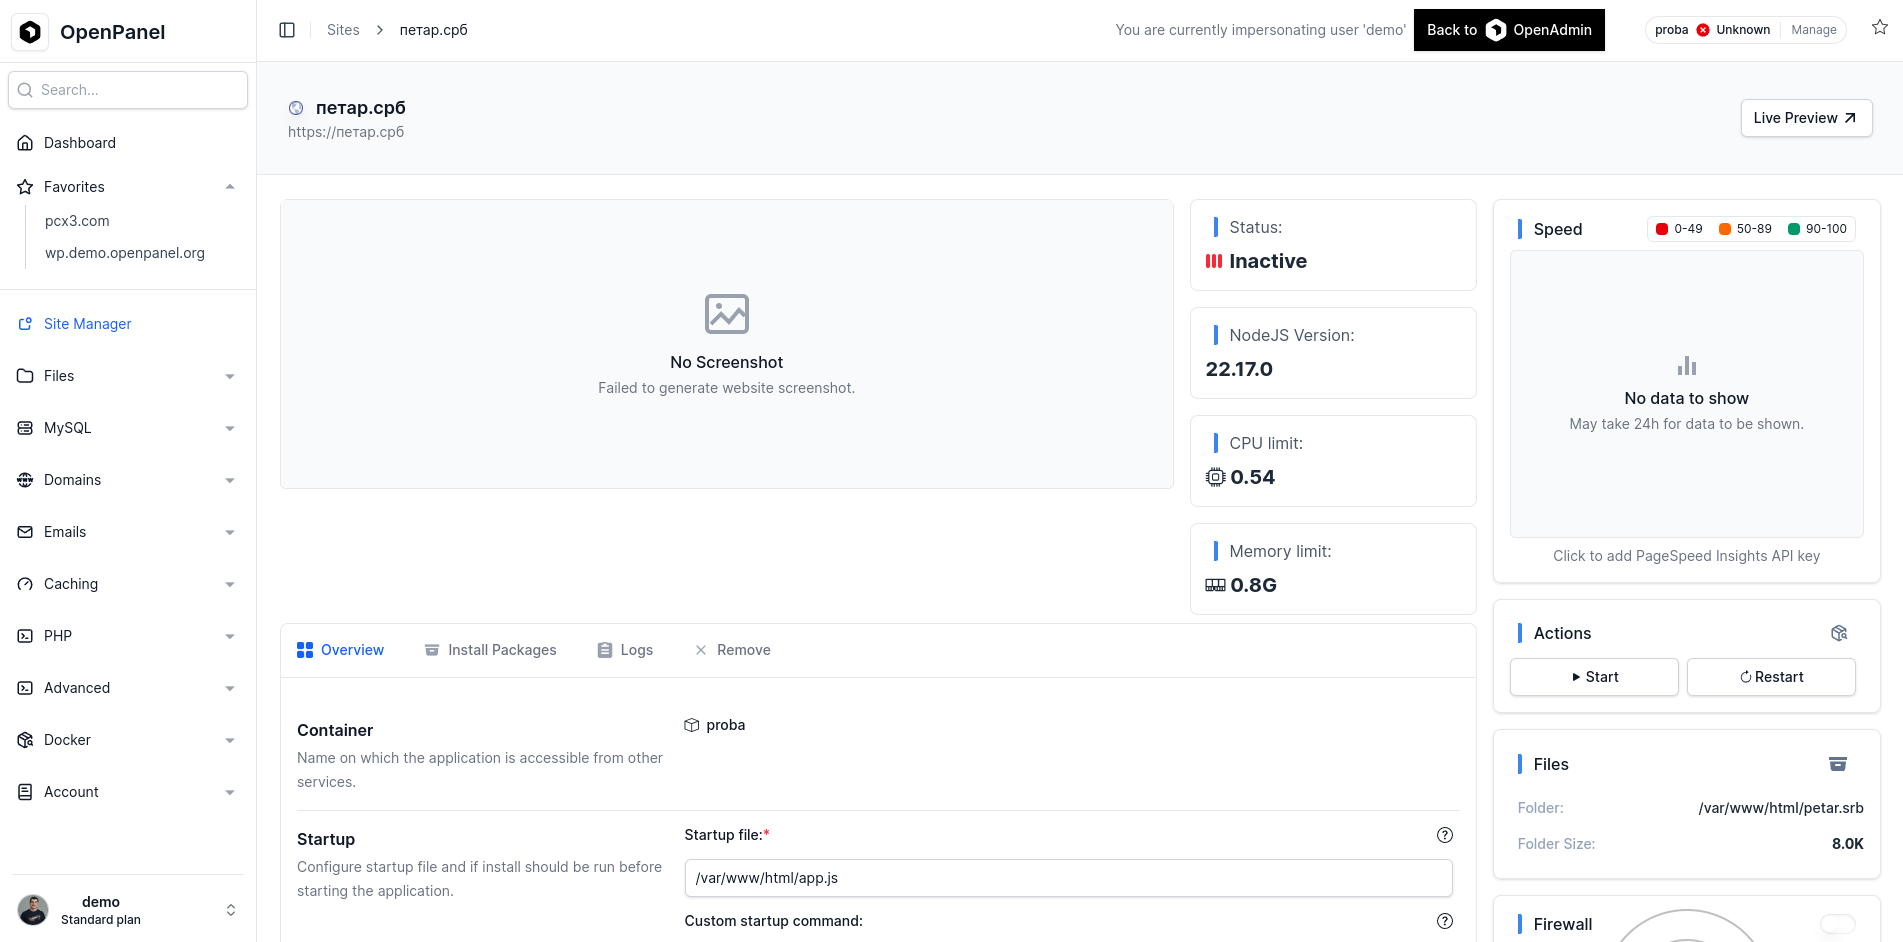Screen dimensions: 1903x942
Task: Toggle the favorite star for петар.срб
Action: pyautogui.click(x=1880, y=27)
